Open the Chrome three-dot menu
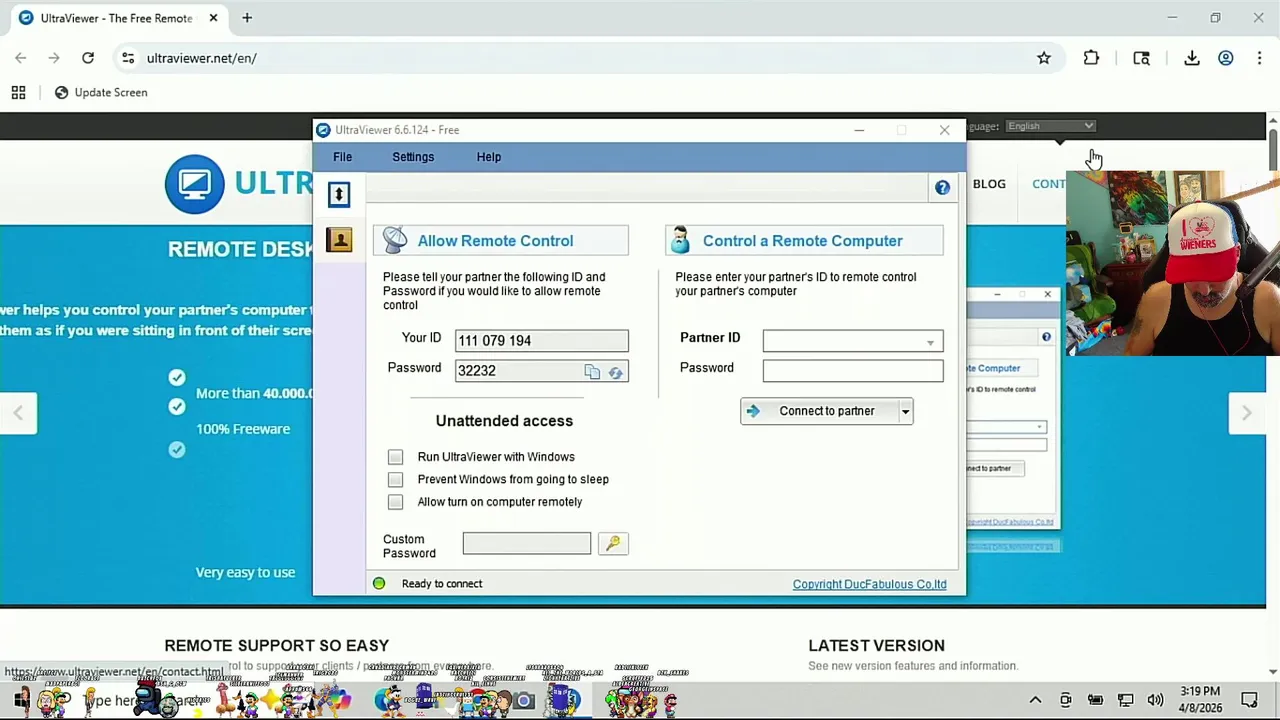1280x720 pixels. [1259, 58]
